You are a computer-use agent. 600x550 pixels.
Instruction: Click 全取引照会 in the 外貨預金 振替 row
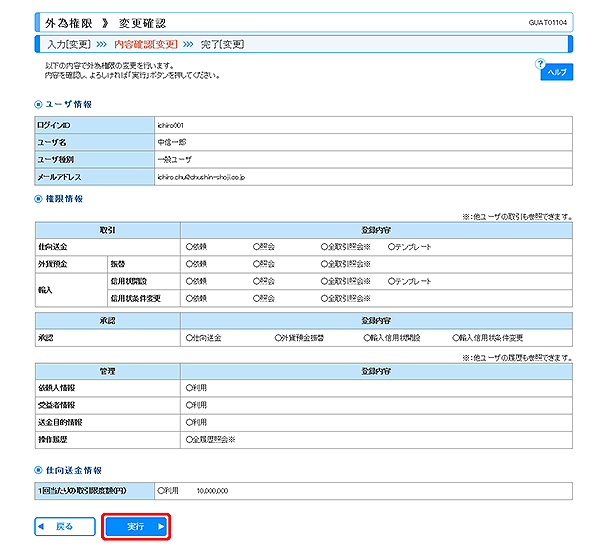point(346,264)
